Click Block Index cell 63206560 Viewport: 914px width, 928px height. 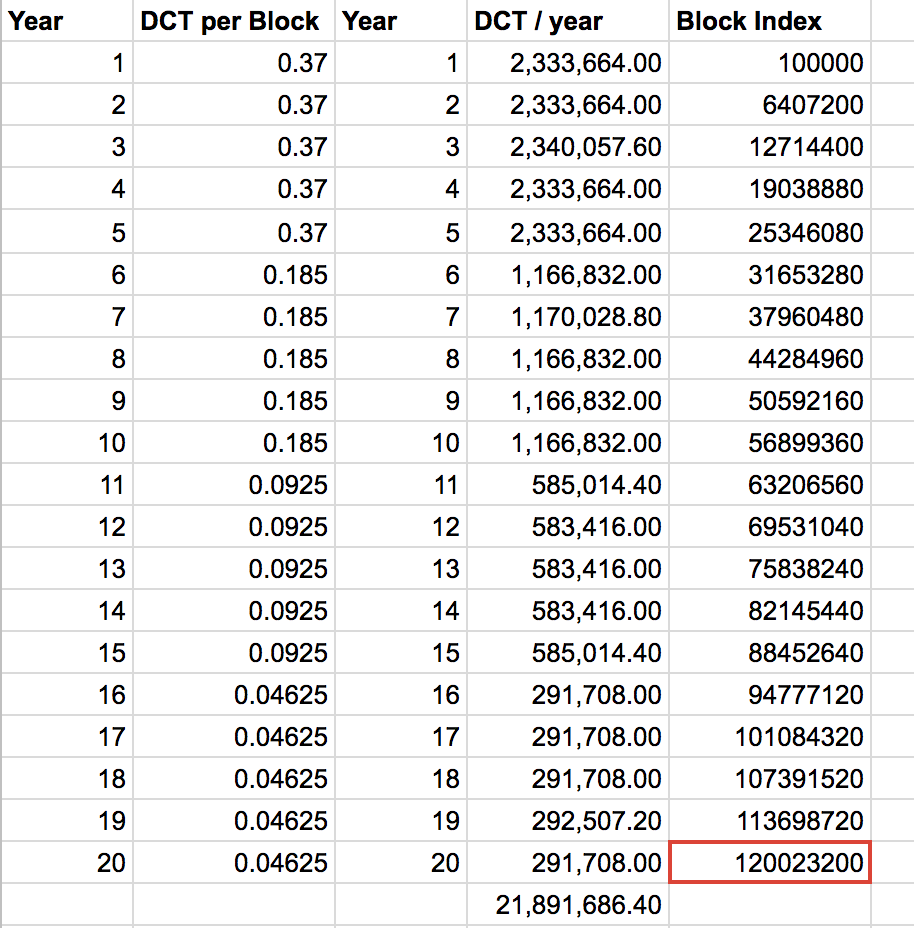(x=770, y=485)
